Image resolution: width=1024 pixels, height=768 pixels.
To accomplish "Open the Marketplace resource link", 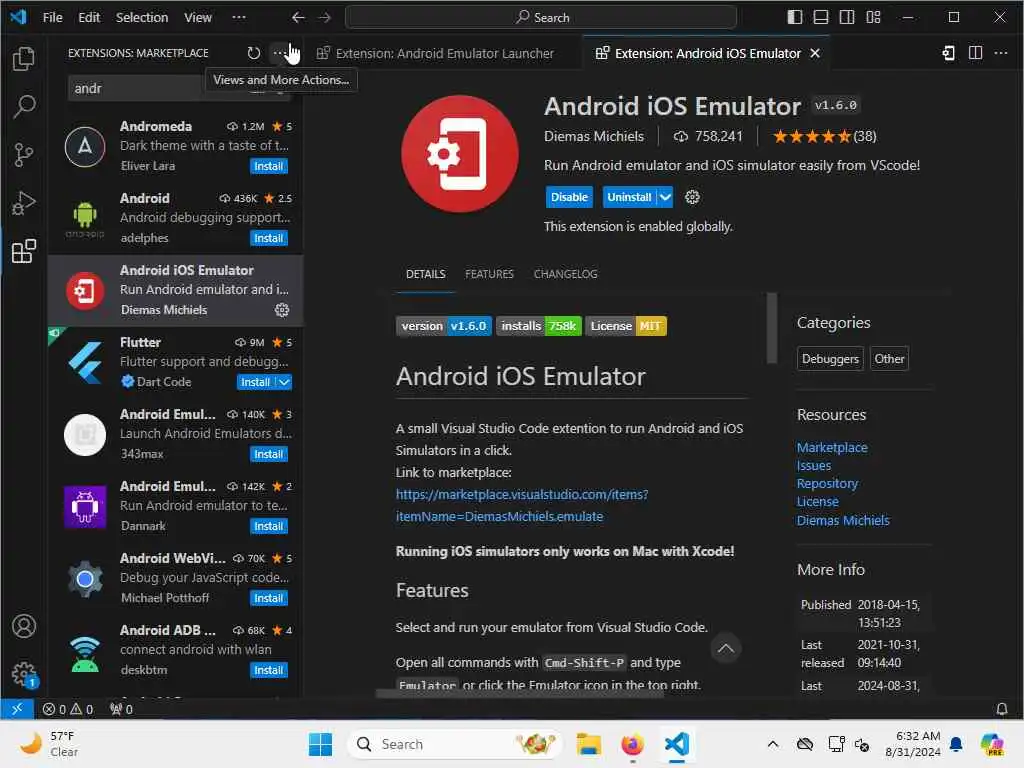I will [x=832, y=448].
